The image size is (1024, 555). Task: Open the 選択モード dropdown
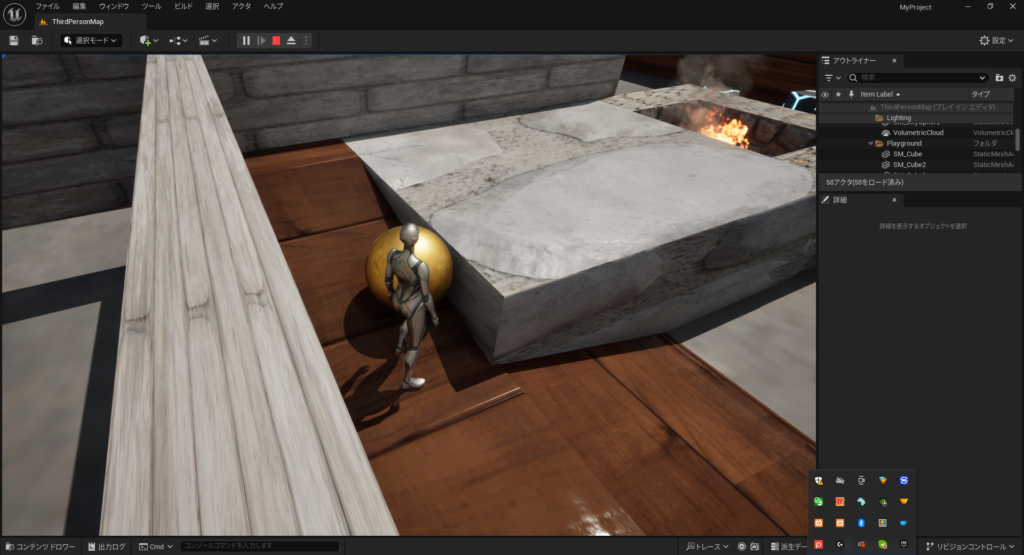[91, 40]
